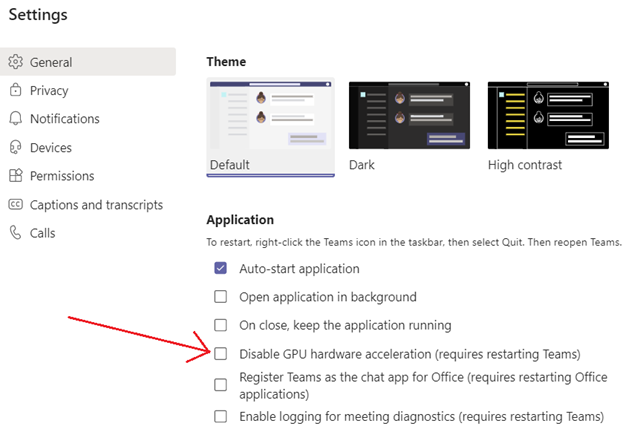Select the Default theme thumbnail
The image size is (623, 426).
click(x=270, y=115)
